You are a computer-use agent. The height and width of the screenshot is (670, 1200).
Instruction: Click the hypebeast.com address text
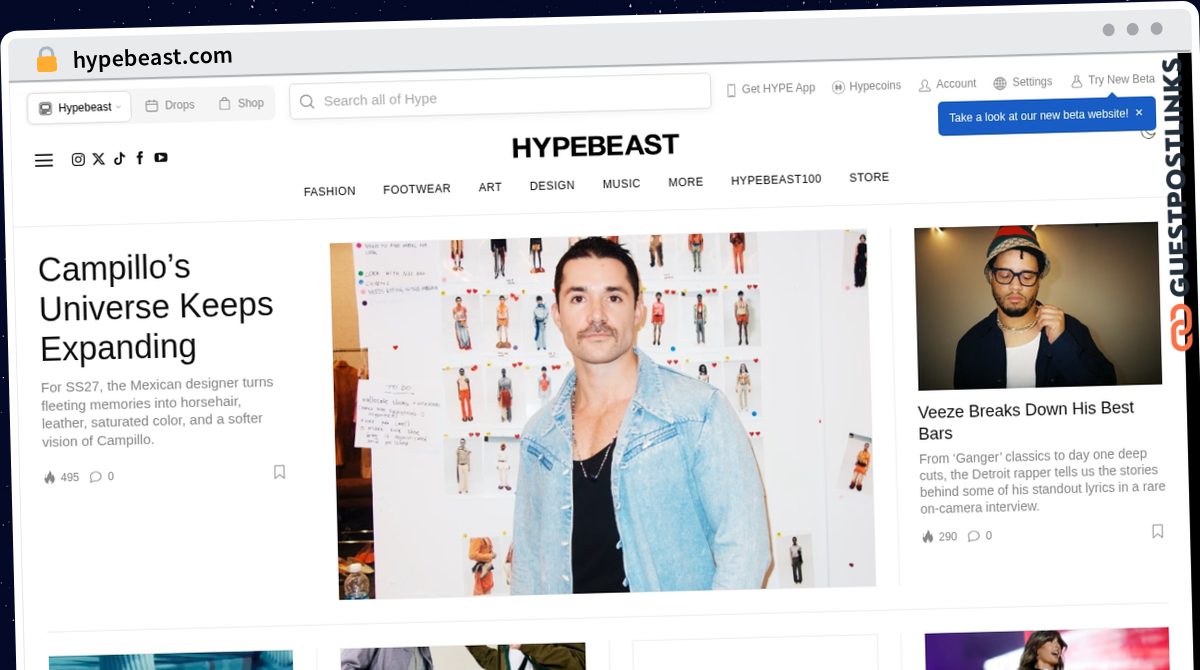point(152,59)
